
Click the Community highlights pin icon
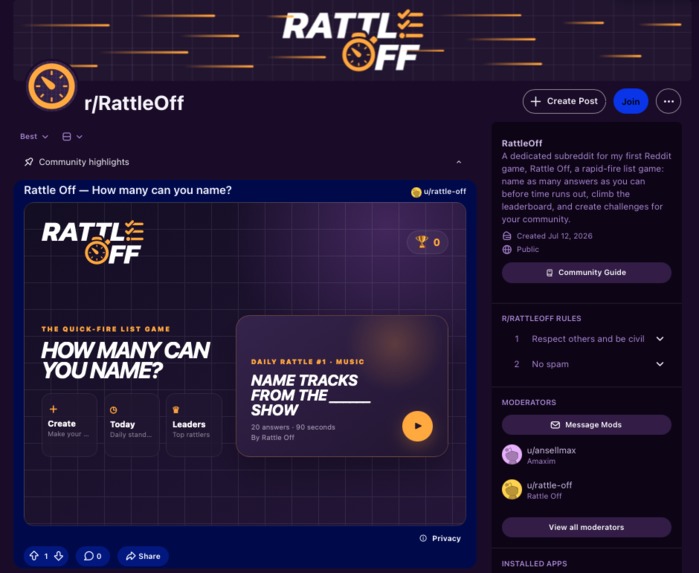[x=29, y=162]
